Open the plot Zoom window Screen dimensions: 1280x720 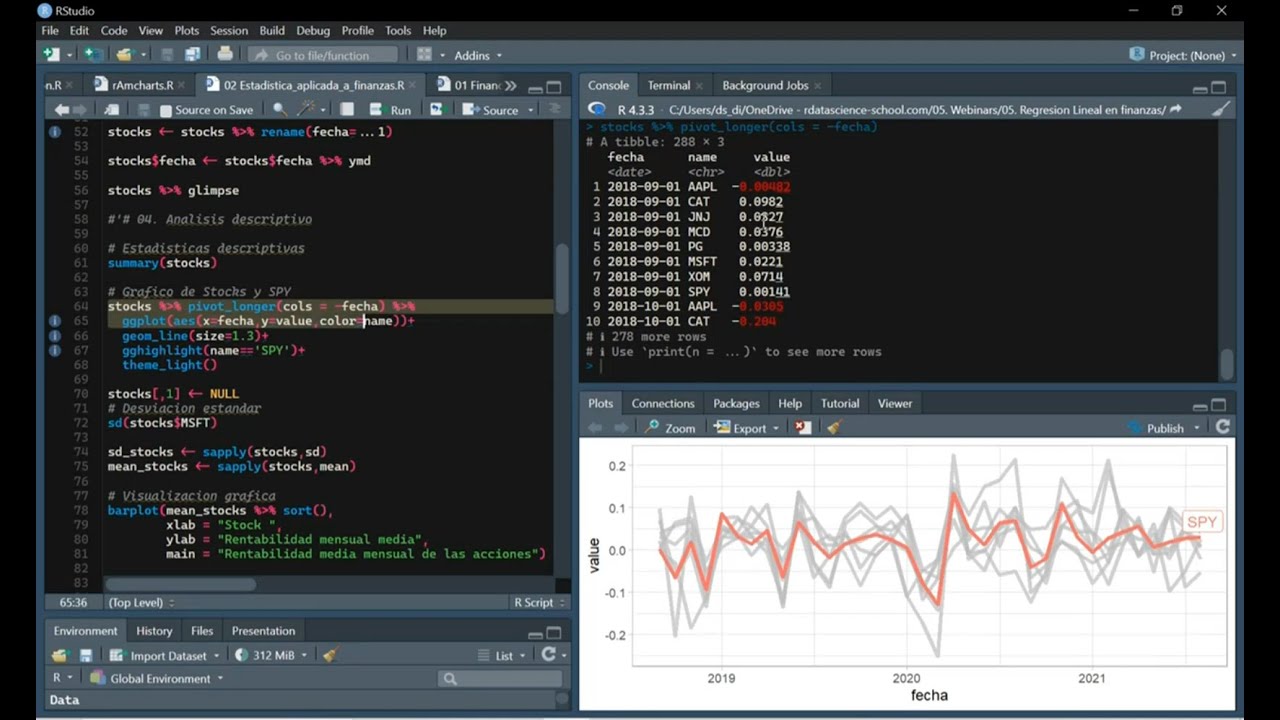(x=670, y=428)
